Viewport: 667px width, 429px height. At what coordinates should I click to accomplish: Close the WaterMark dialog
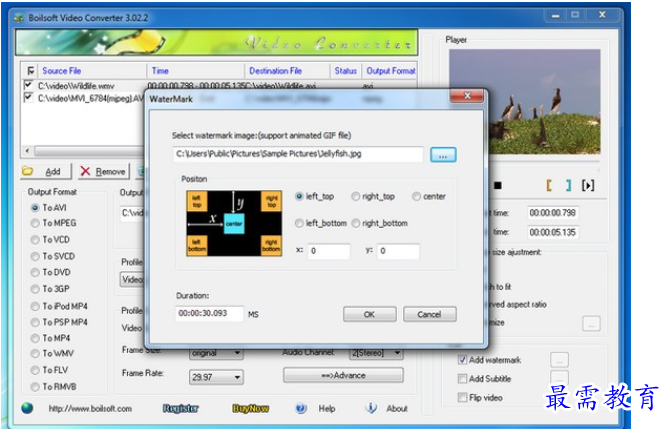tap(467, 96)
